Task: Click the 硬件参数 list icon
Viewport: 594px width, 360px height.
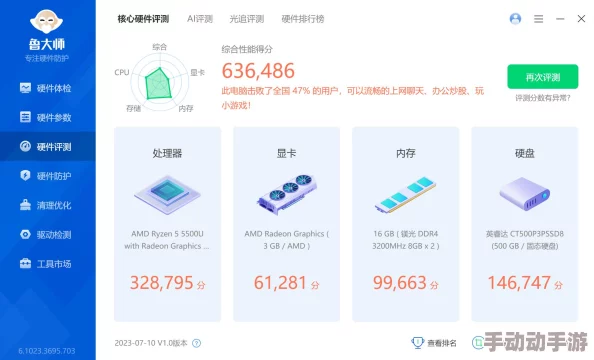Action: [x=25, y=117]
